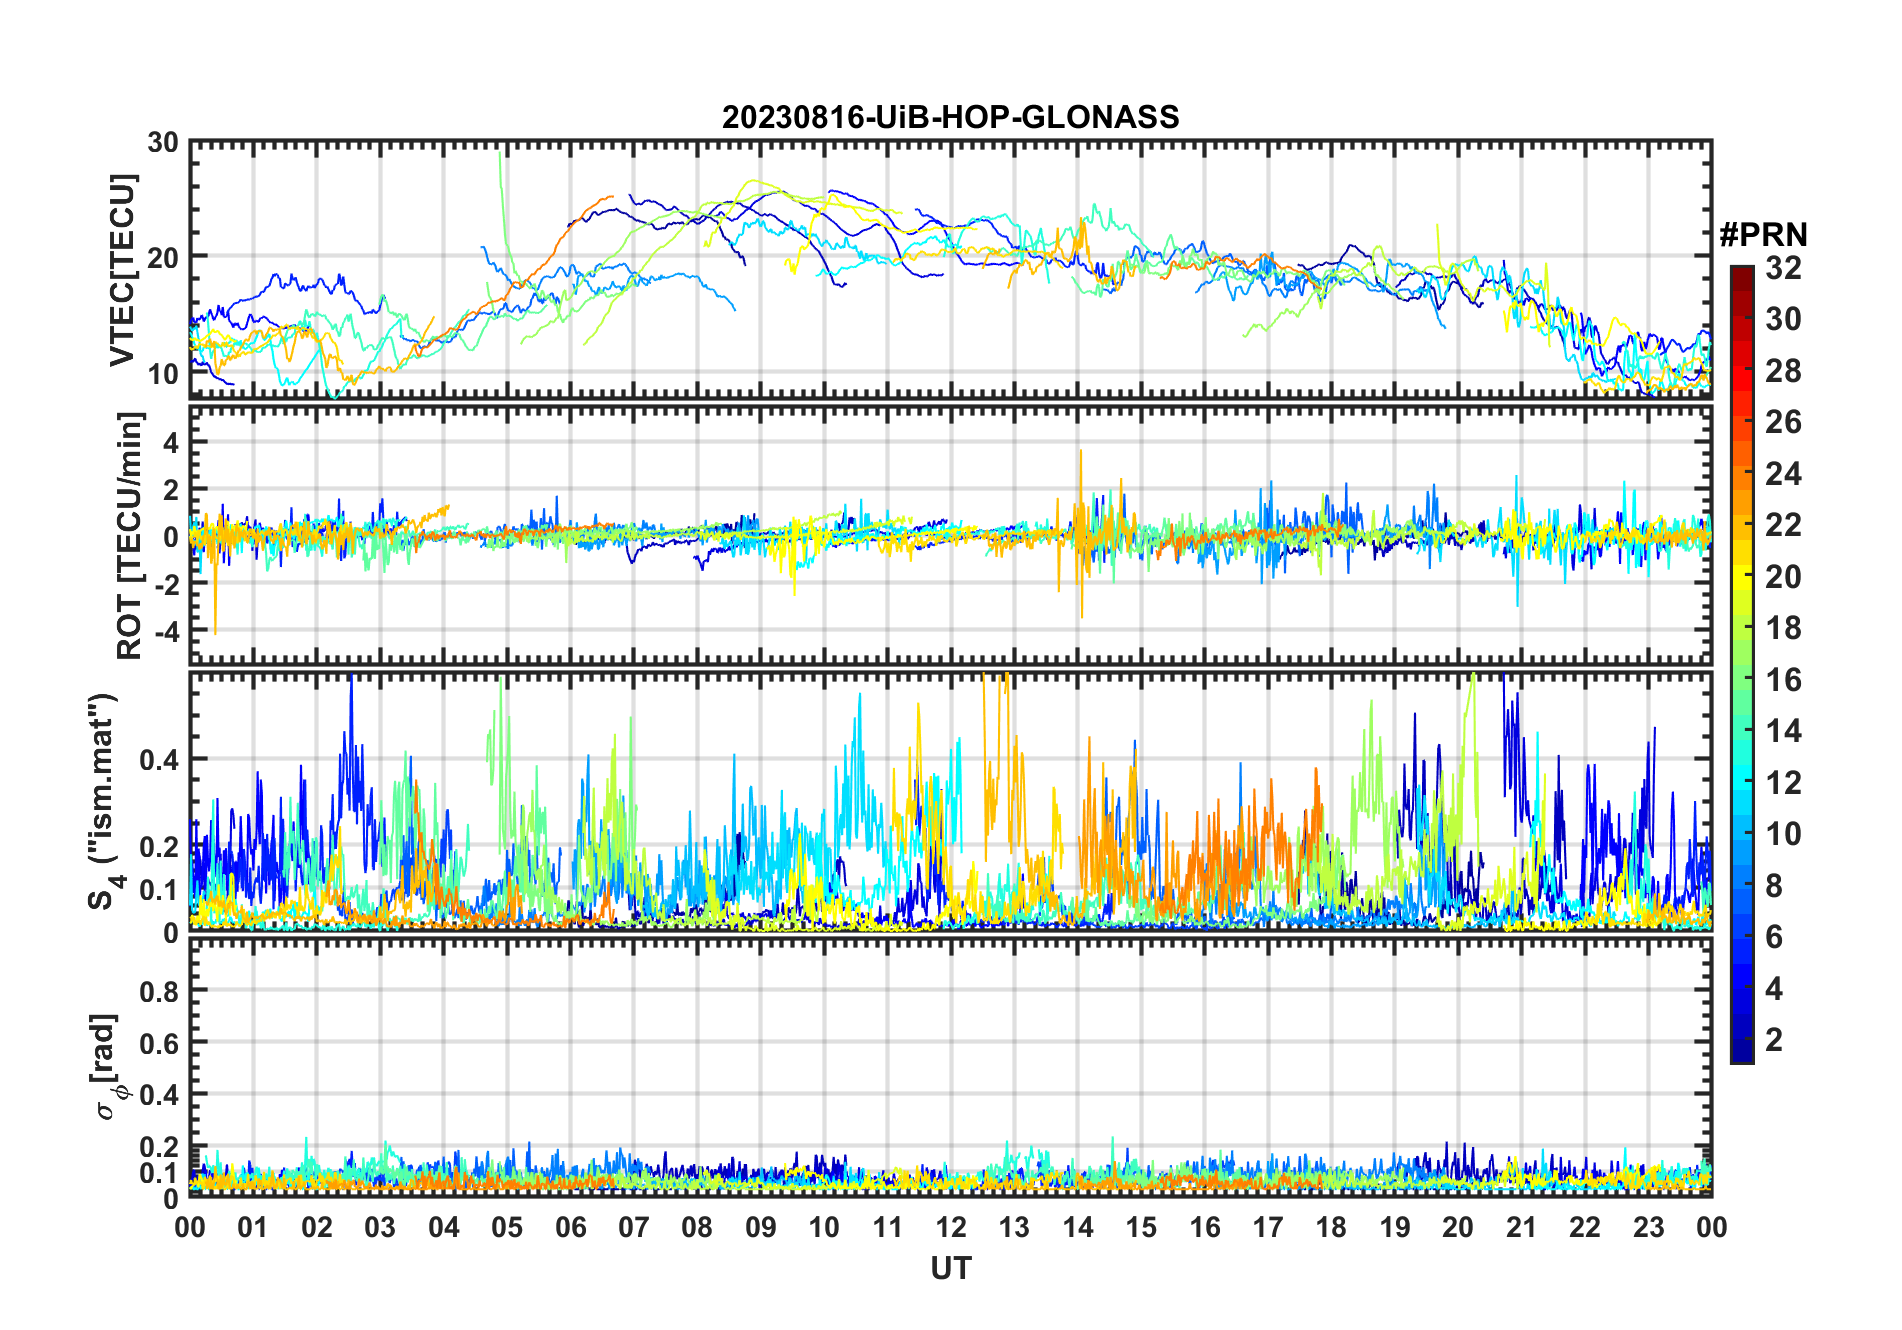Click the UT axis tick label 01

pyautogui.click(x=253, y=1227)
